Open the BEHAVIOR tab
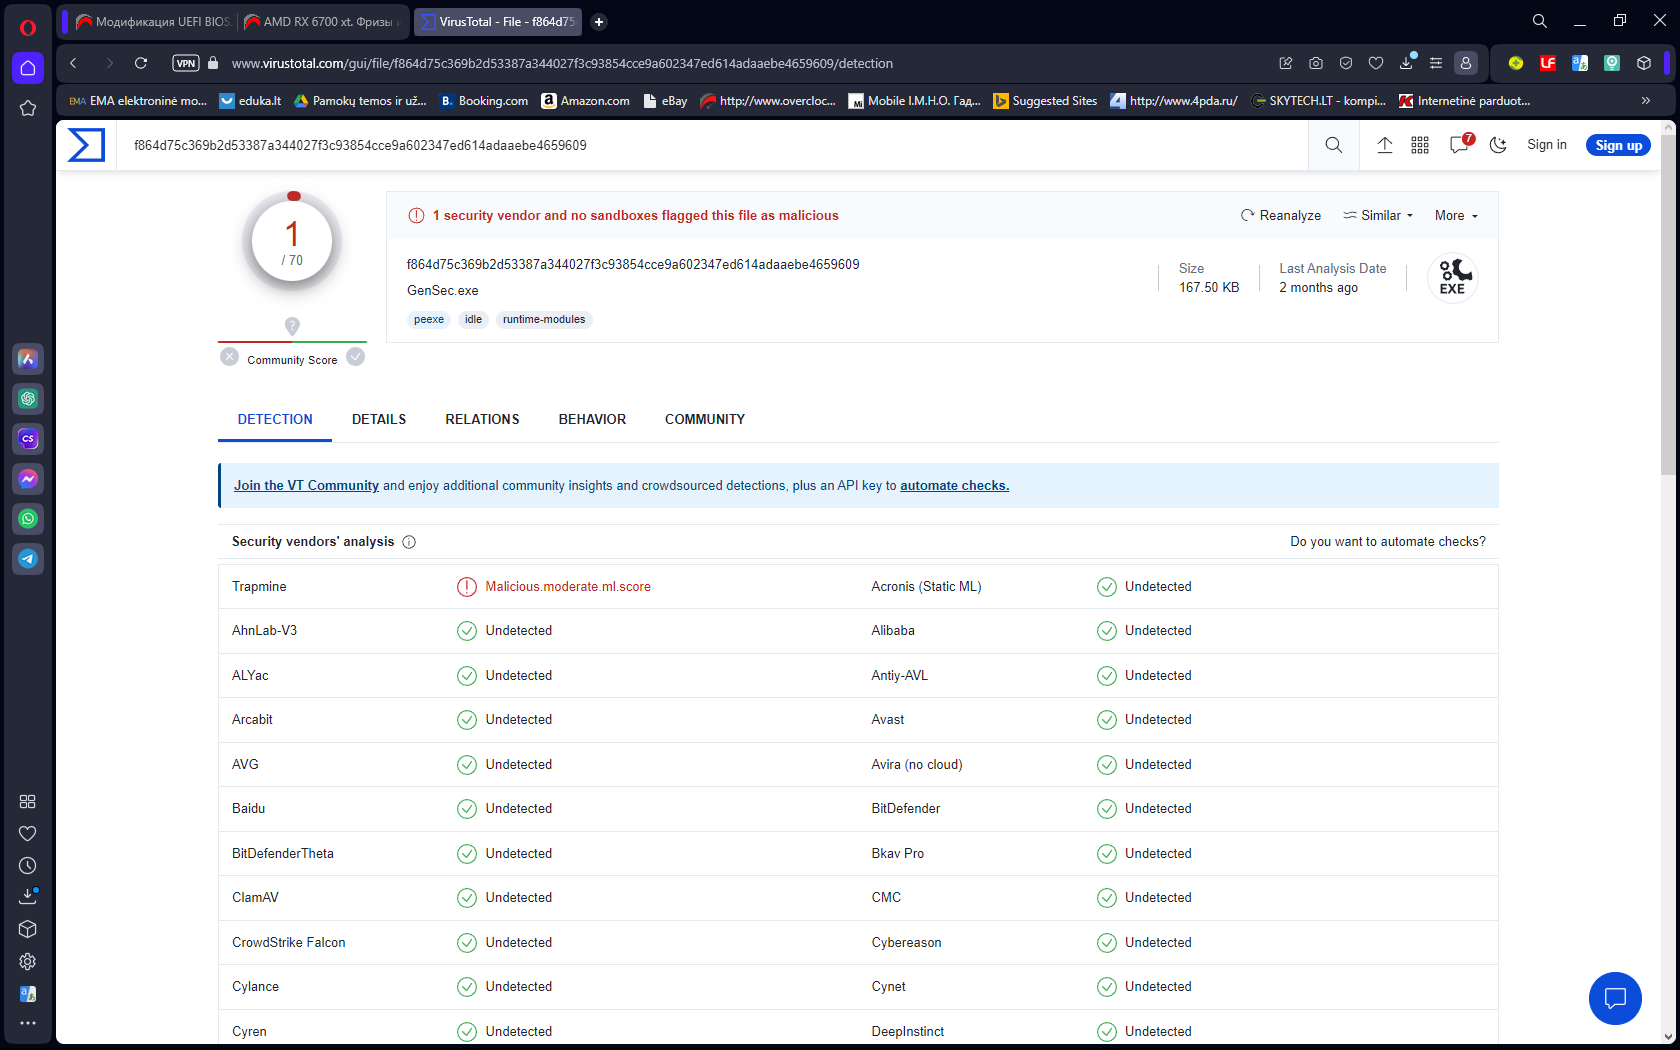The width and height of the screenshot is (1680, 1050). pyautogui.click(x=592, y=420)
